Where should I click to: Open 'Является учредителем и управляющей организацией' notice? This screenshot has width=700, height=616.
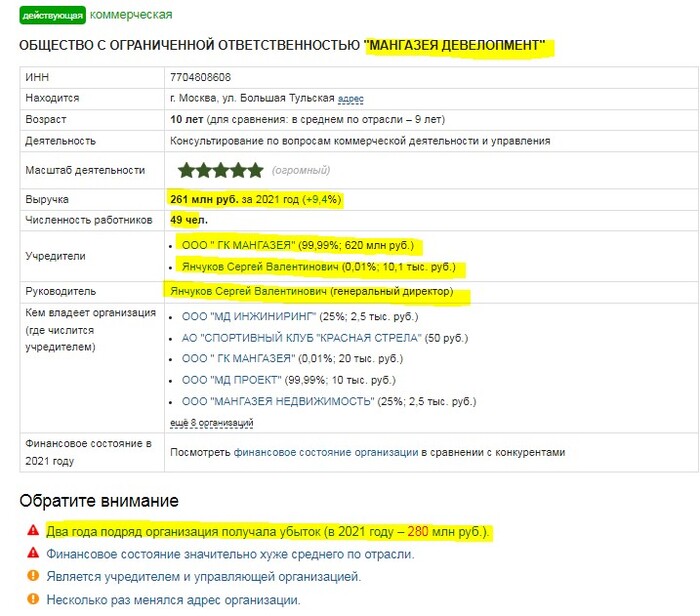pyautogui.click(x=204, y=577)
